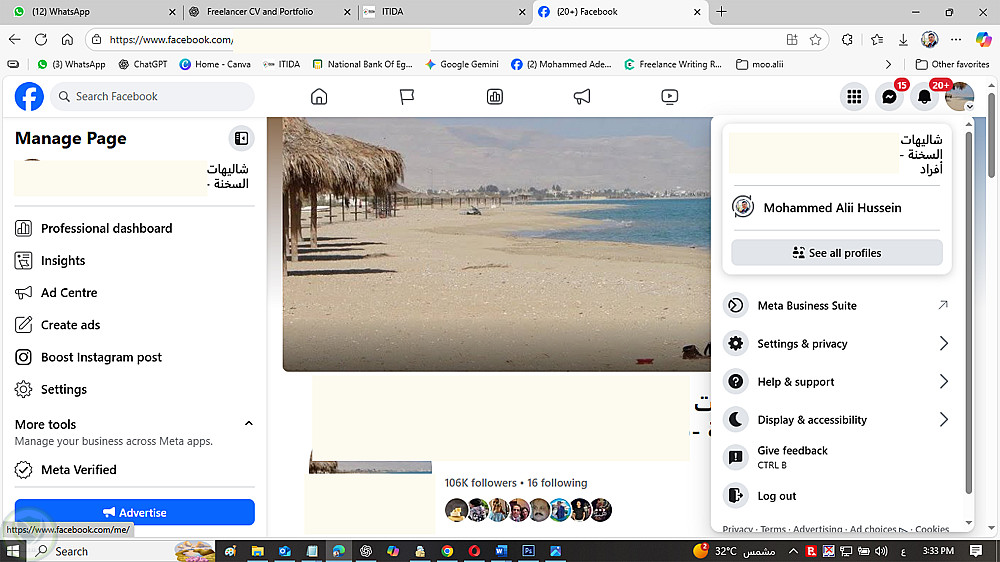Viewport: 1000px width, 562px height.
Task: Open a new browser tab
Action: click(x=721, y=11)
